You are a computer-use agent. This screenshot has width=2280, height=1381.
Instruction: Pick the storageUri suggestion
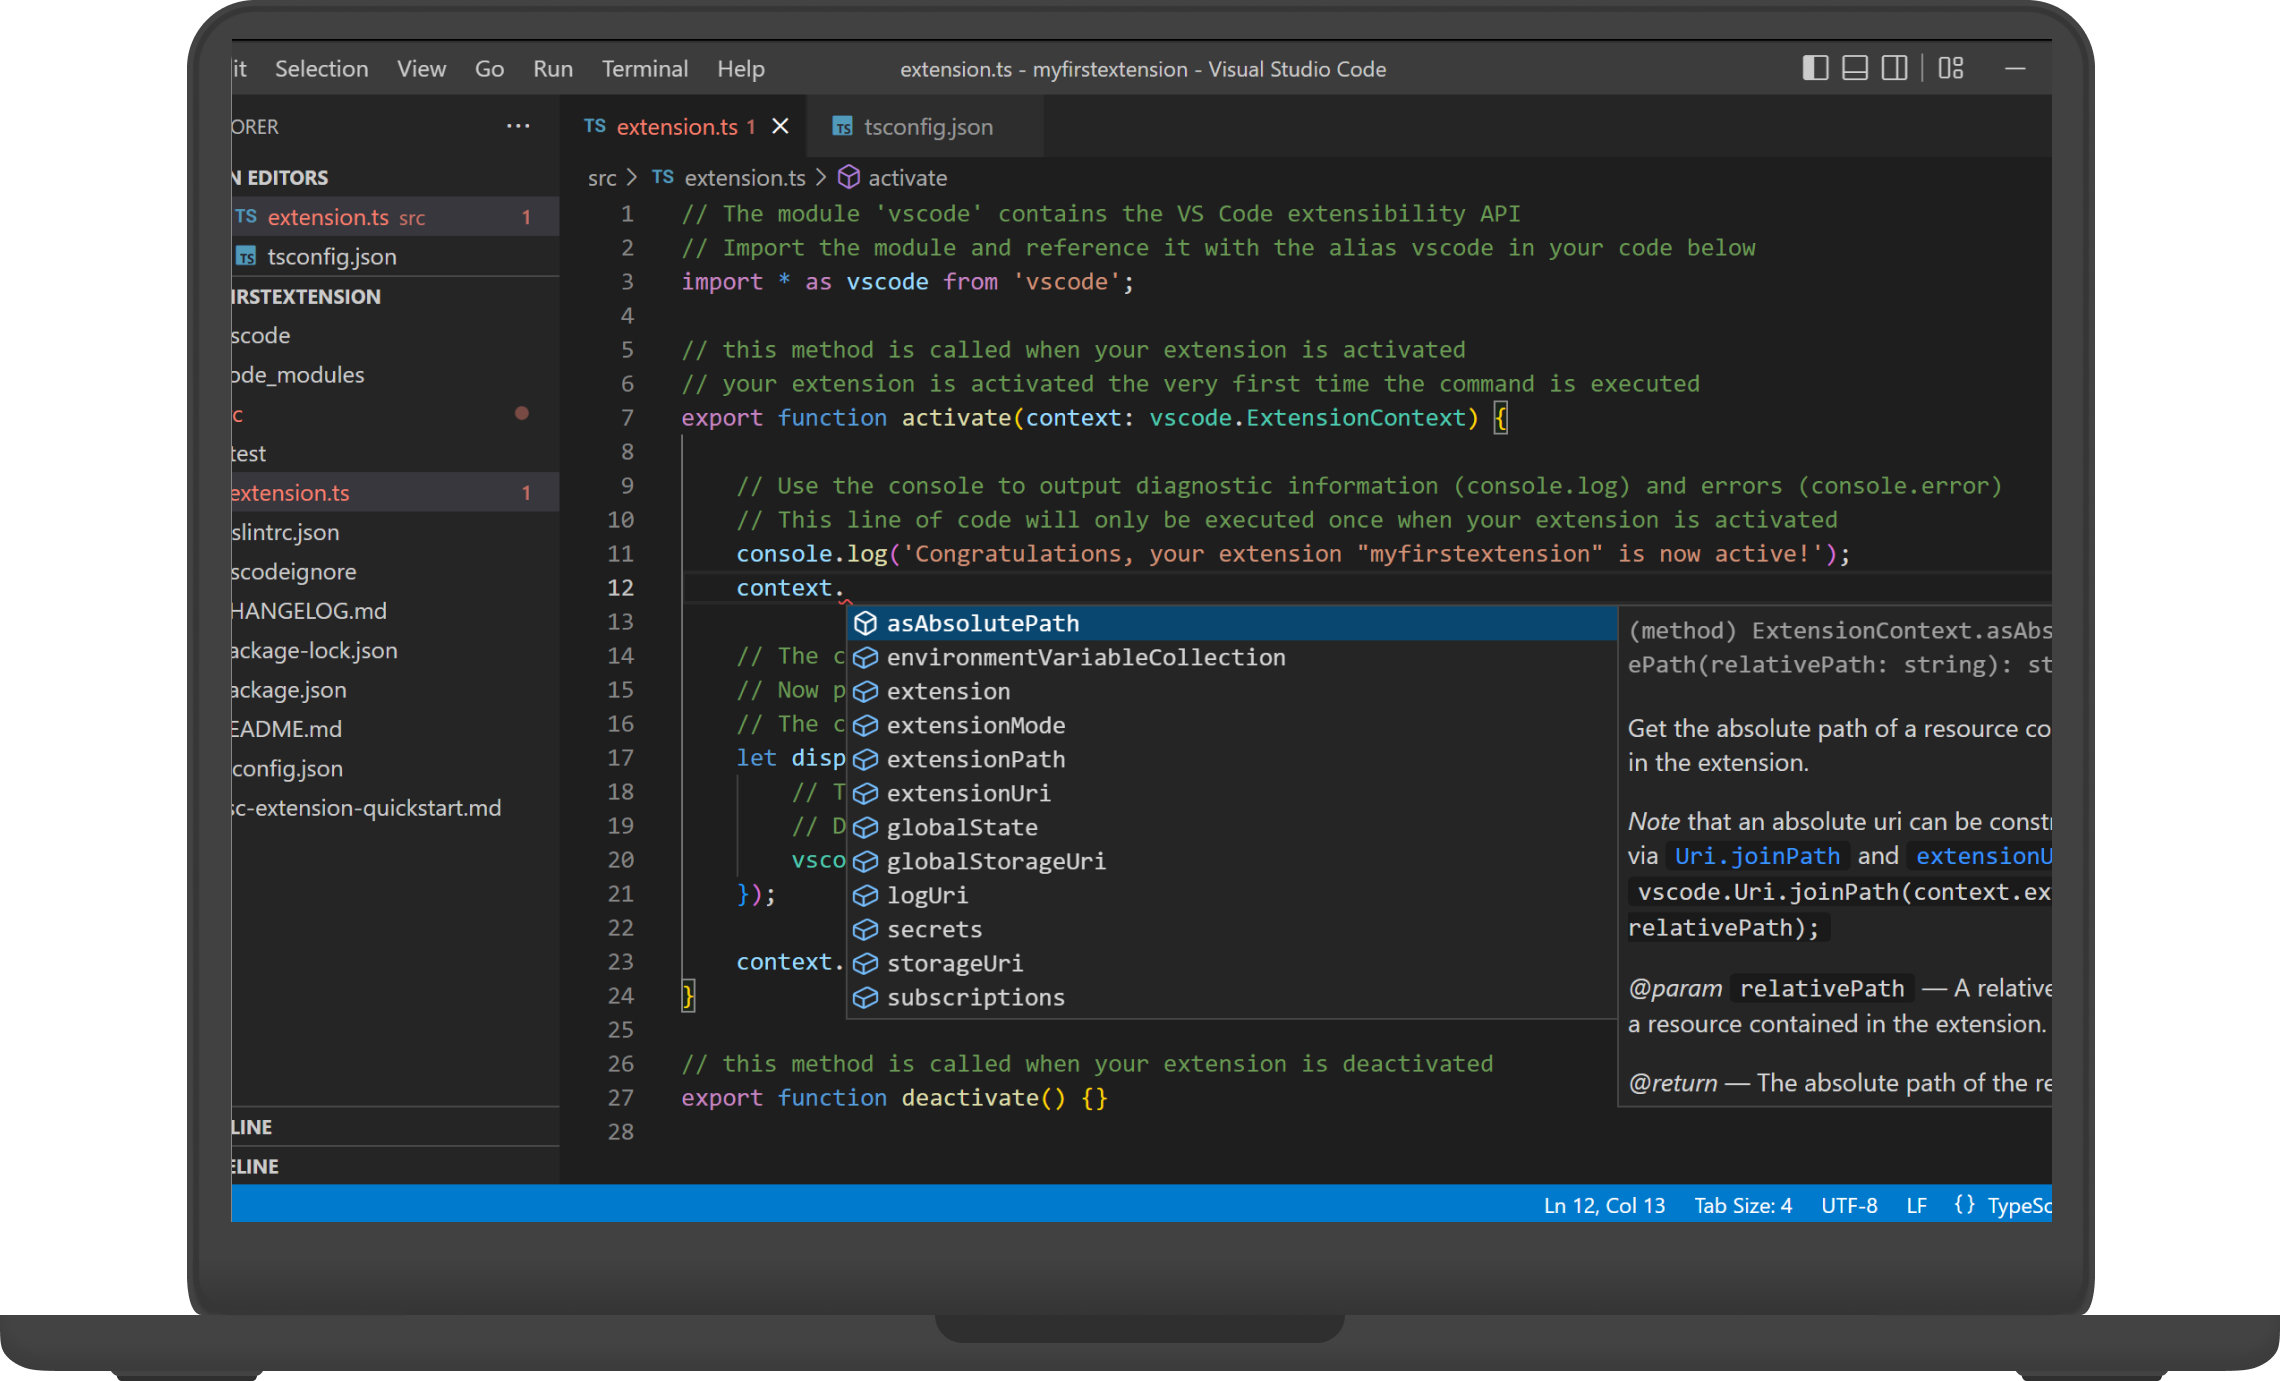point(1232,963)
